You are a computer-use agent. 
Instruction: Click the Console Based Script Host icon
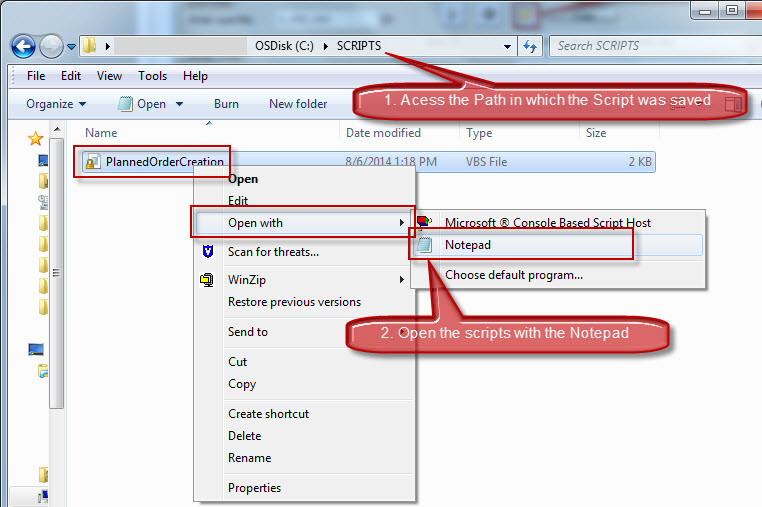424,222
